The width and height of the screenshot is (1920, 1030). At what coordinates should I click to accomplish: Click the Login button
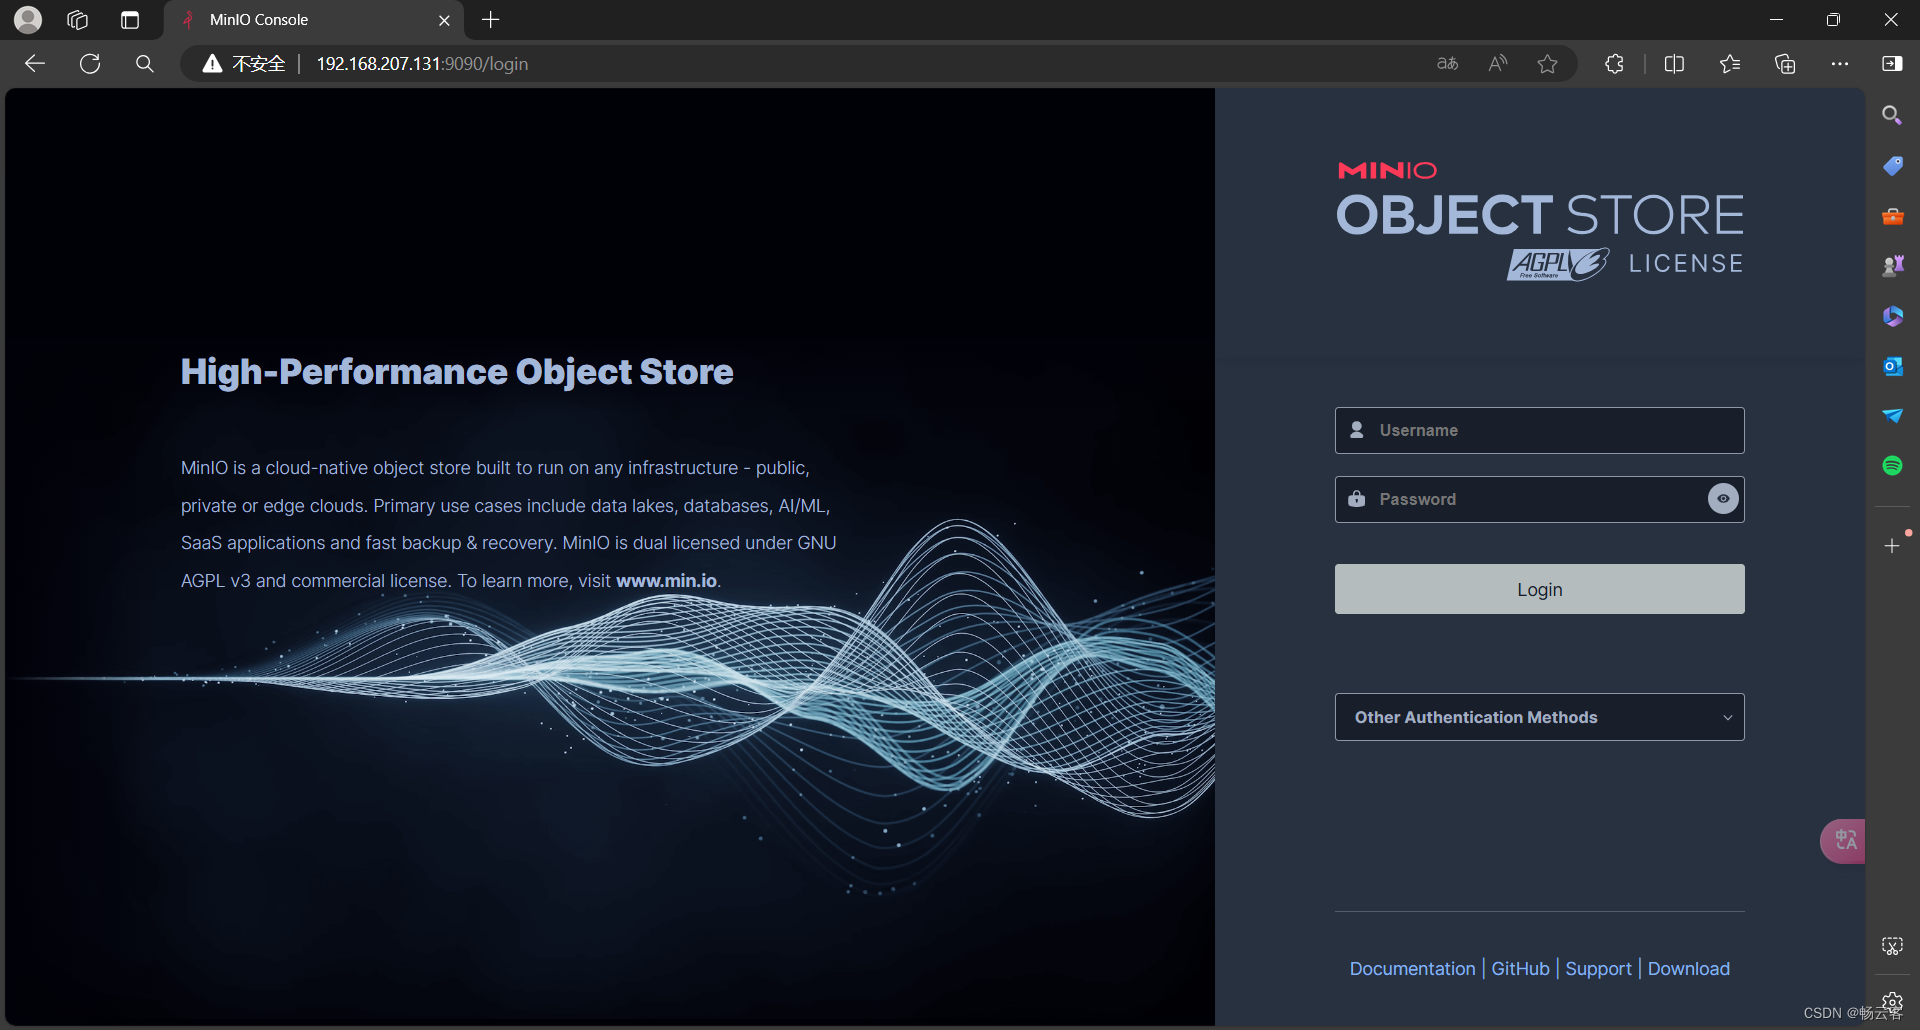coord(1539,589)
